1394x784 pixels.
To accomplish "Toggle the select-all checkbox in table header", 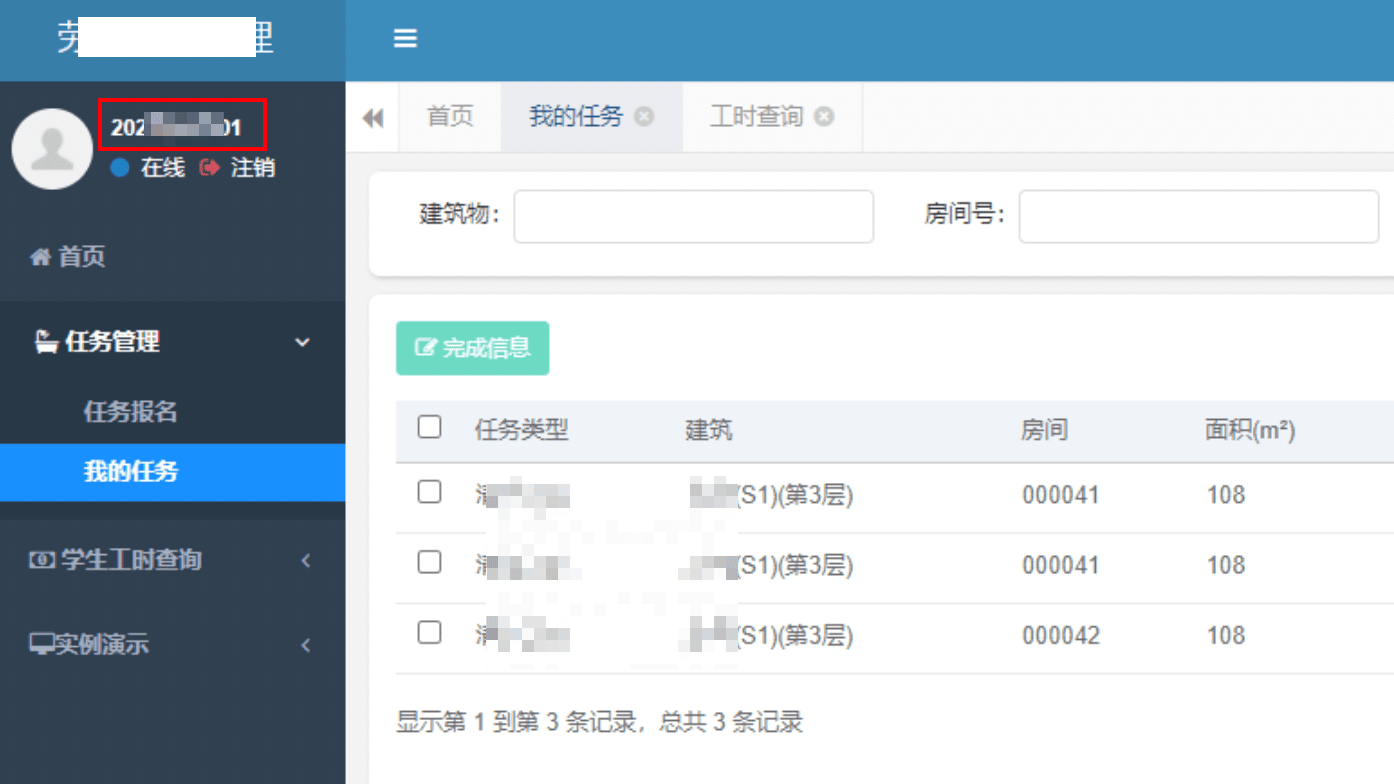I will click(x=429, y=427).
